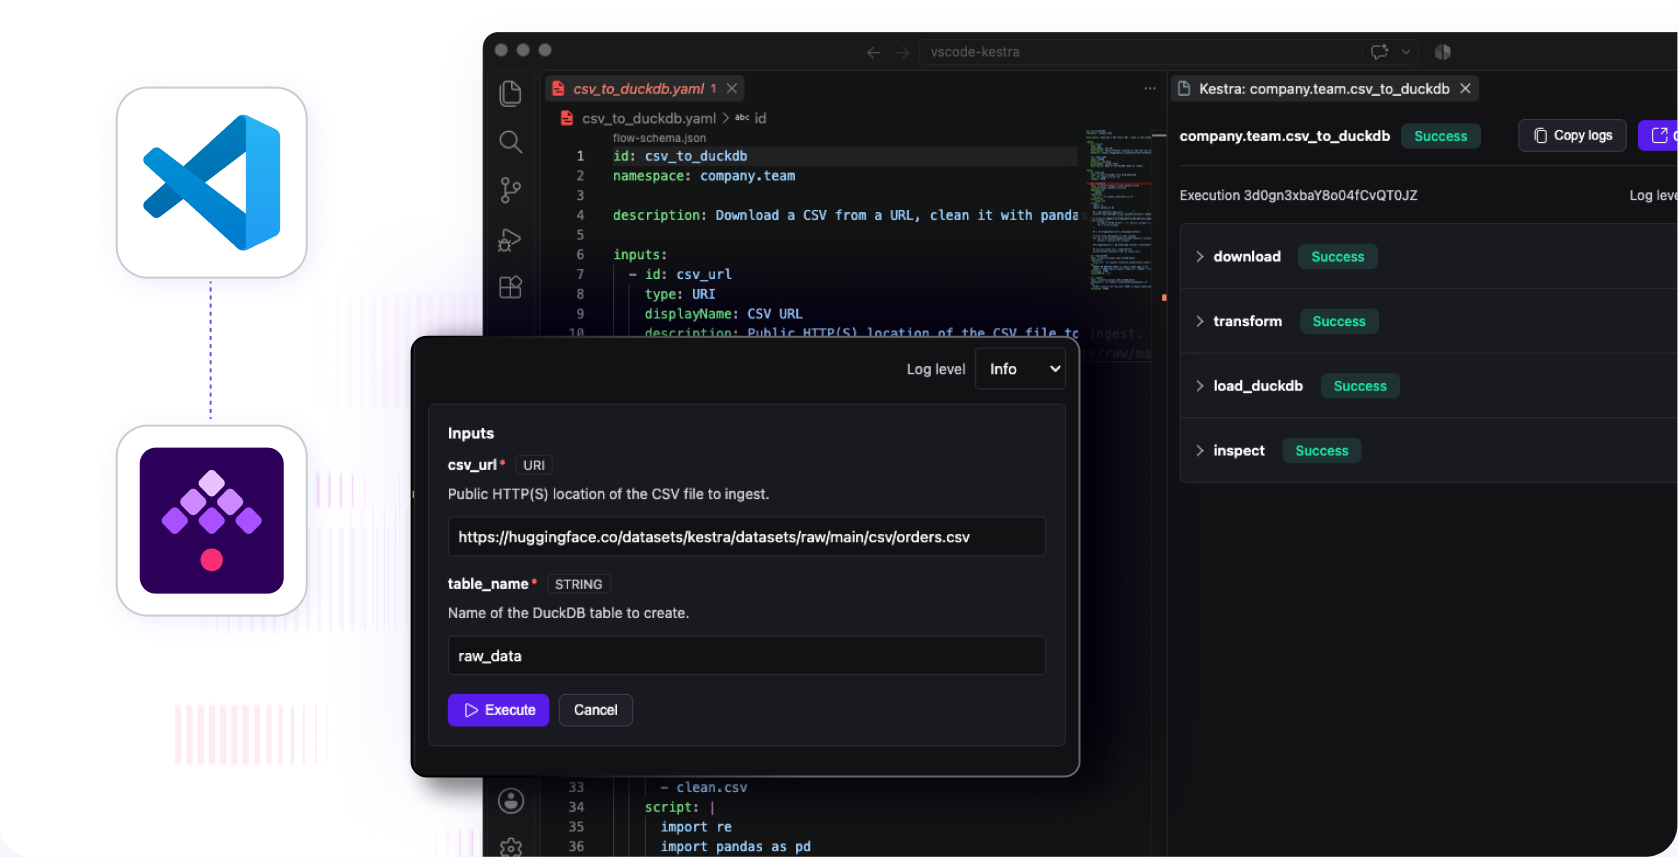Click the 'displayName: CSV URL' code line
This screenshot has width=1678, height=857.
[723, 314]
